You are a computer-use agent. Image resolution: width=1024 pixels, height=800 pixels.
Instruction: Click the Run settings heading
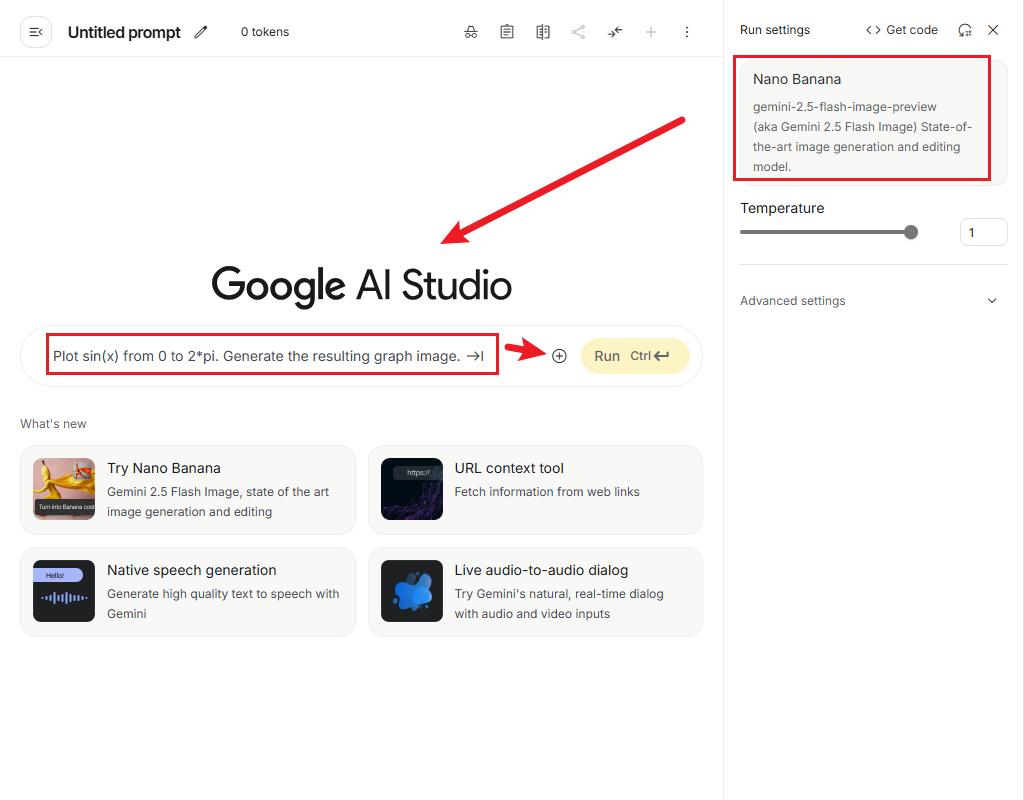tap(775, 30)
